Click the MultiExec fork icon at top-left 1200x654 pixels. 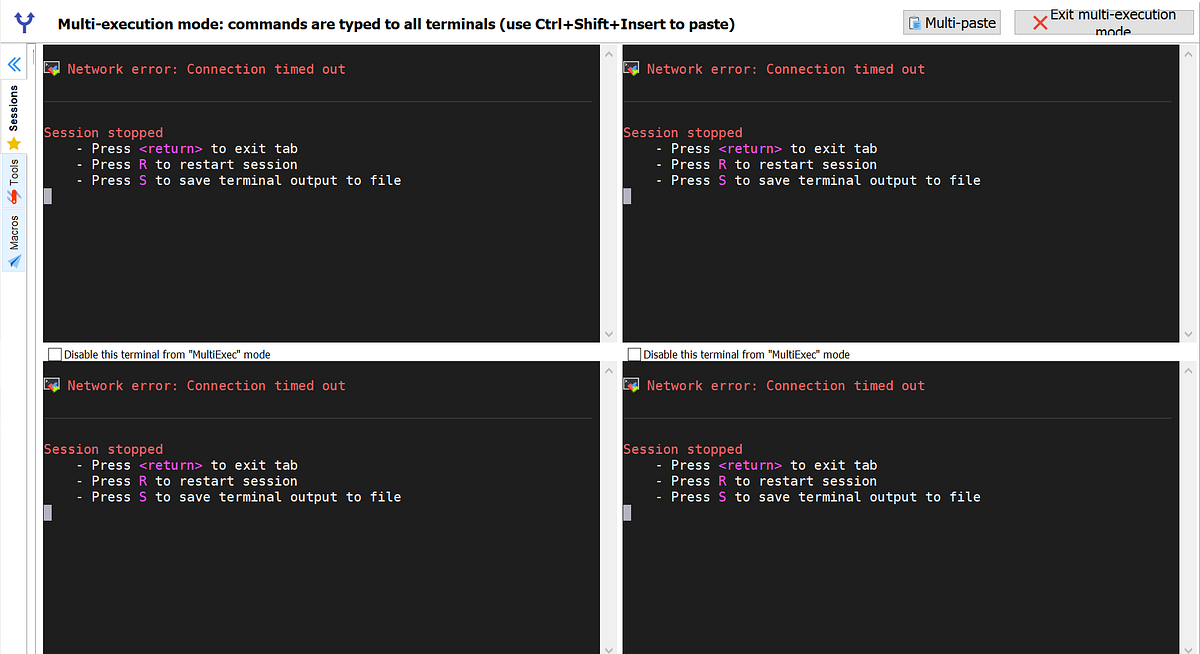[23, 22]
